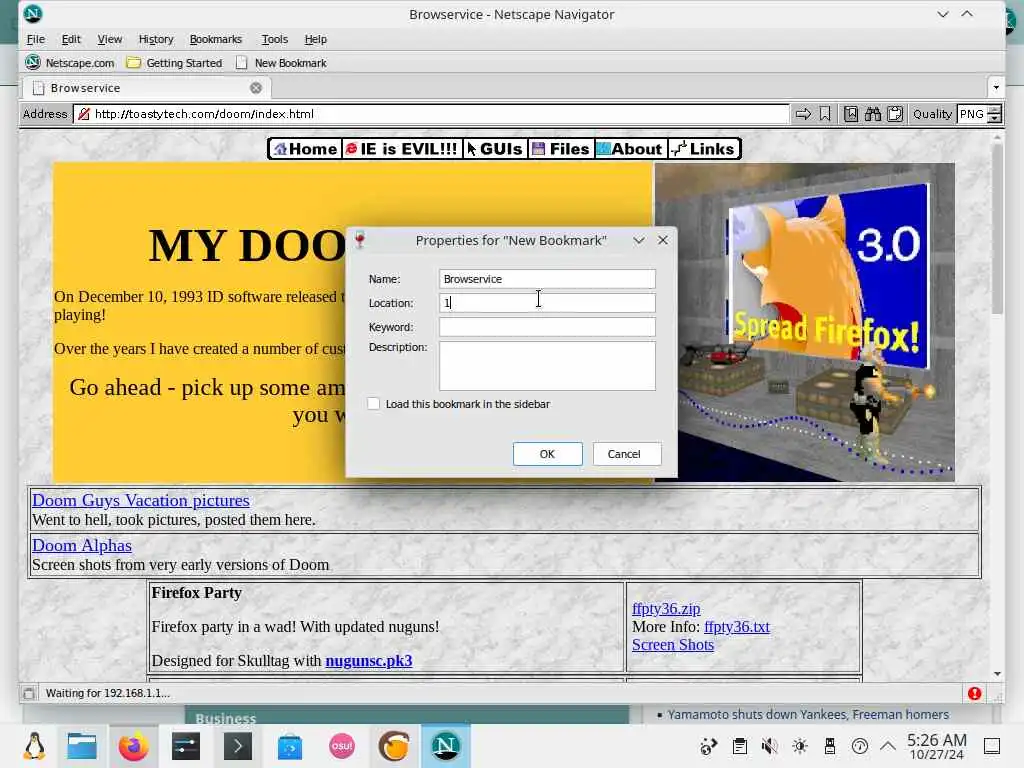The height and width of the screenshot is (768, 1024).
Task: Open brightness tray icon
Action: click(x=799, y=746)
